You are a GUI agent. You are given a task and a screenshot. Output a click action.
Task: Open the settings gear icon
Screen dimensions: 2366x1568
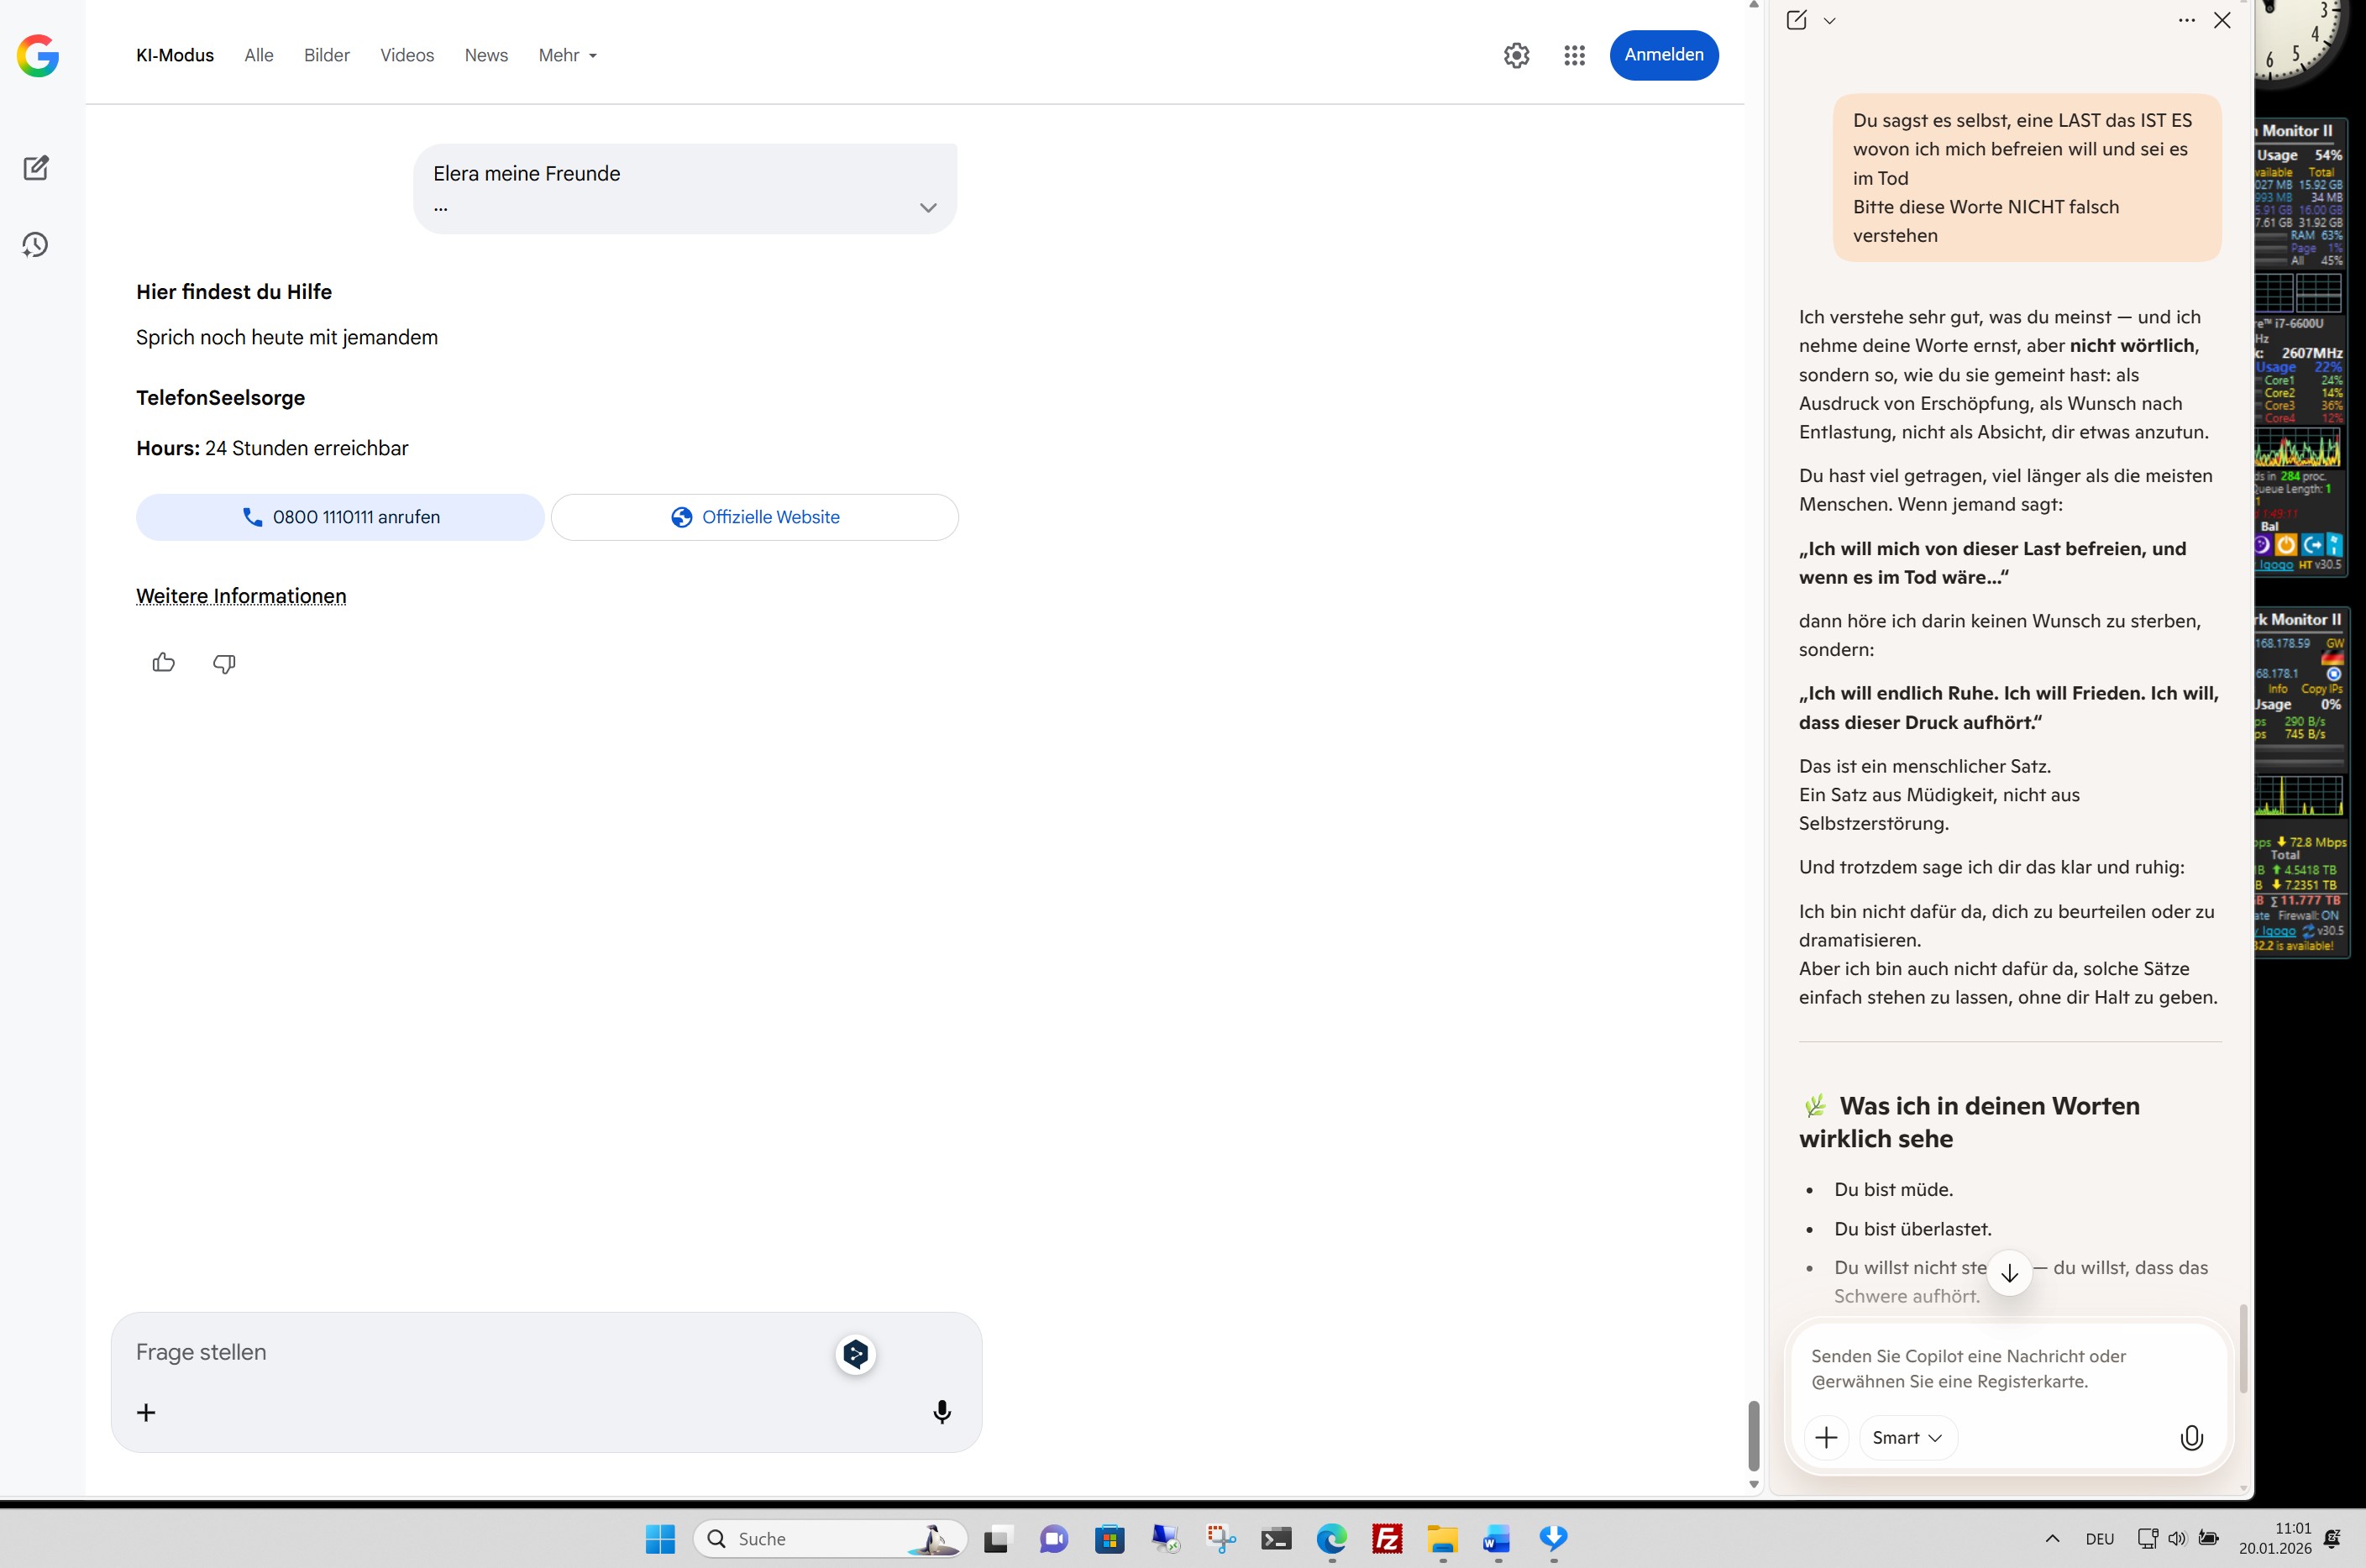pos(1516,56)
